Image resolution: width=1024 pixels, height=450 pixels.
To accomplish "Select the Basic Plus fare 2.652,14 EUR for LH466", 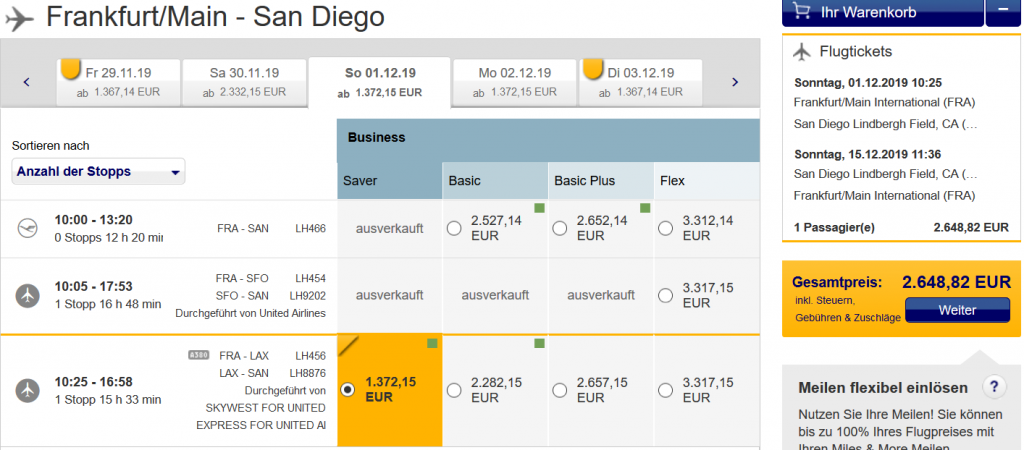I will pos(560,229).
